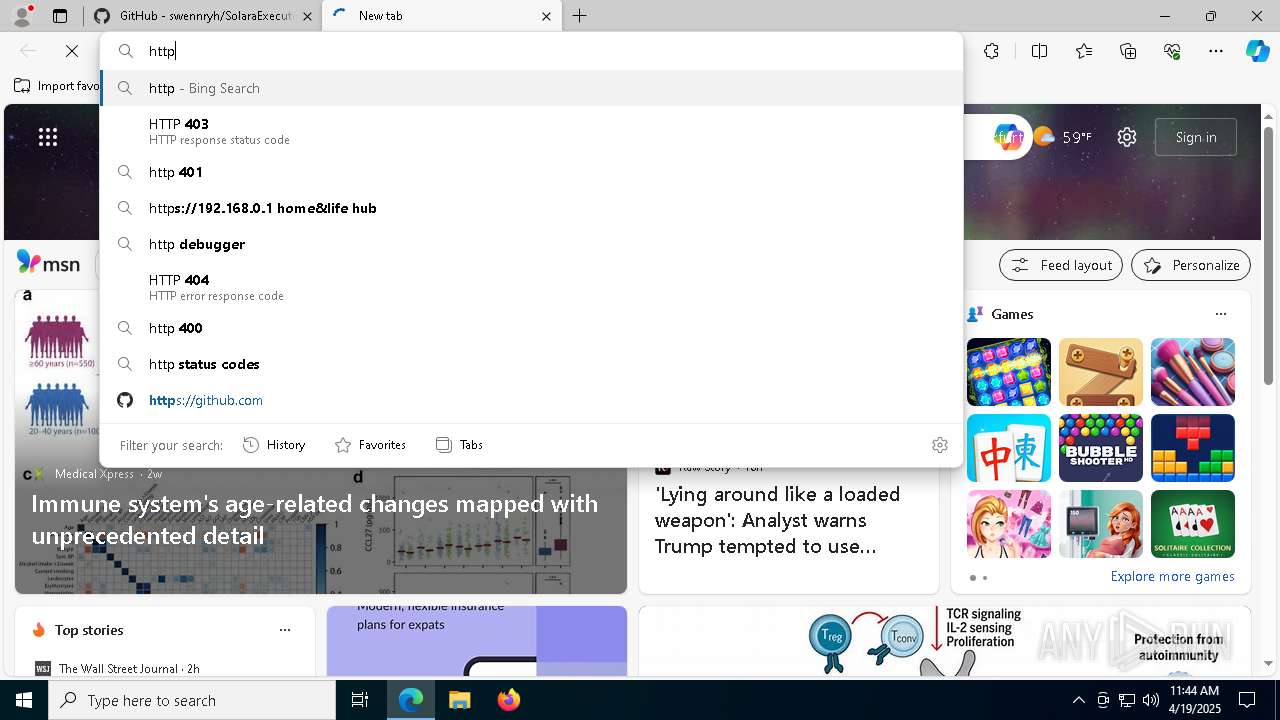
Task: Launch the Copilot sidebar
Action: click(1257, 51)
